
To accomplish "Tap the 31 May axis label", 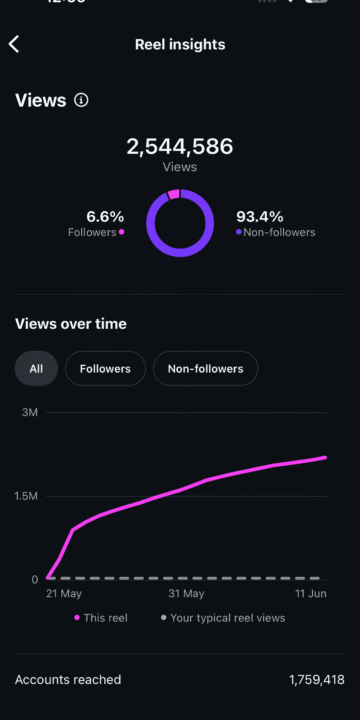I will (186, 593).
